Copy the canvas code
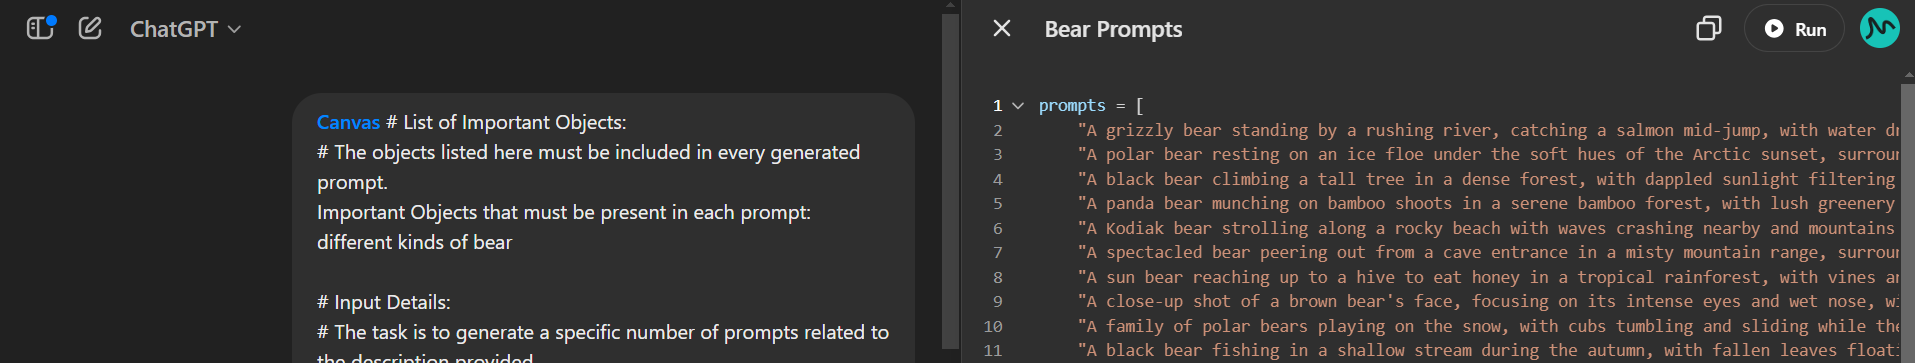This screenshot has width=1915, height=363. tap(1709, 28)
